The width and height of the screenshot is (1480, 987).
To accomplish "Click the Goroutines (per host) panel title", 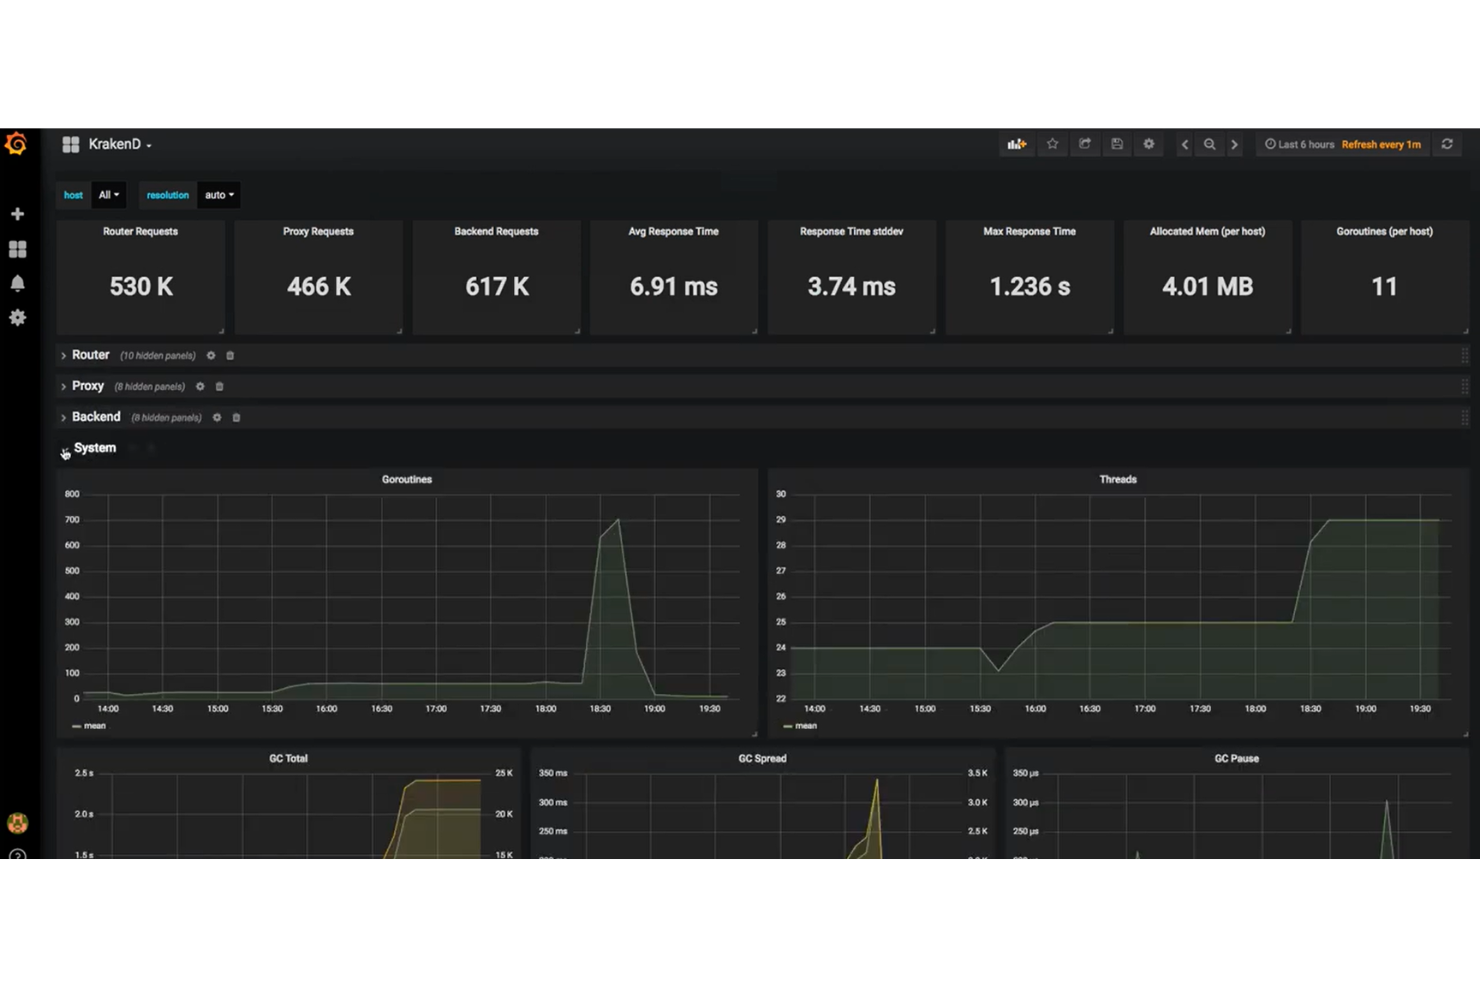I will (1384, 231).
